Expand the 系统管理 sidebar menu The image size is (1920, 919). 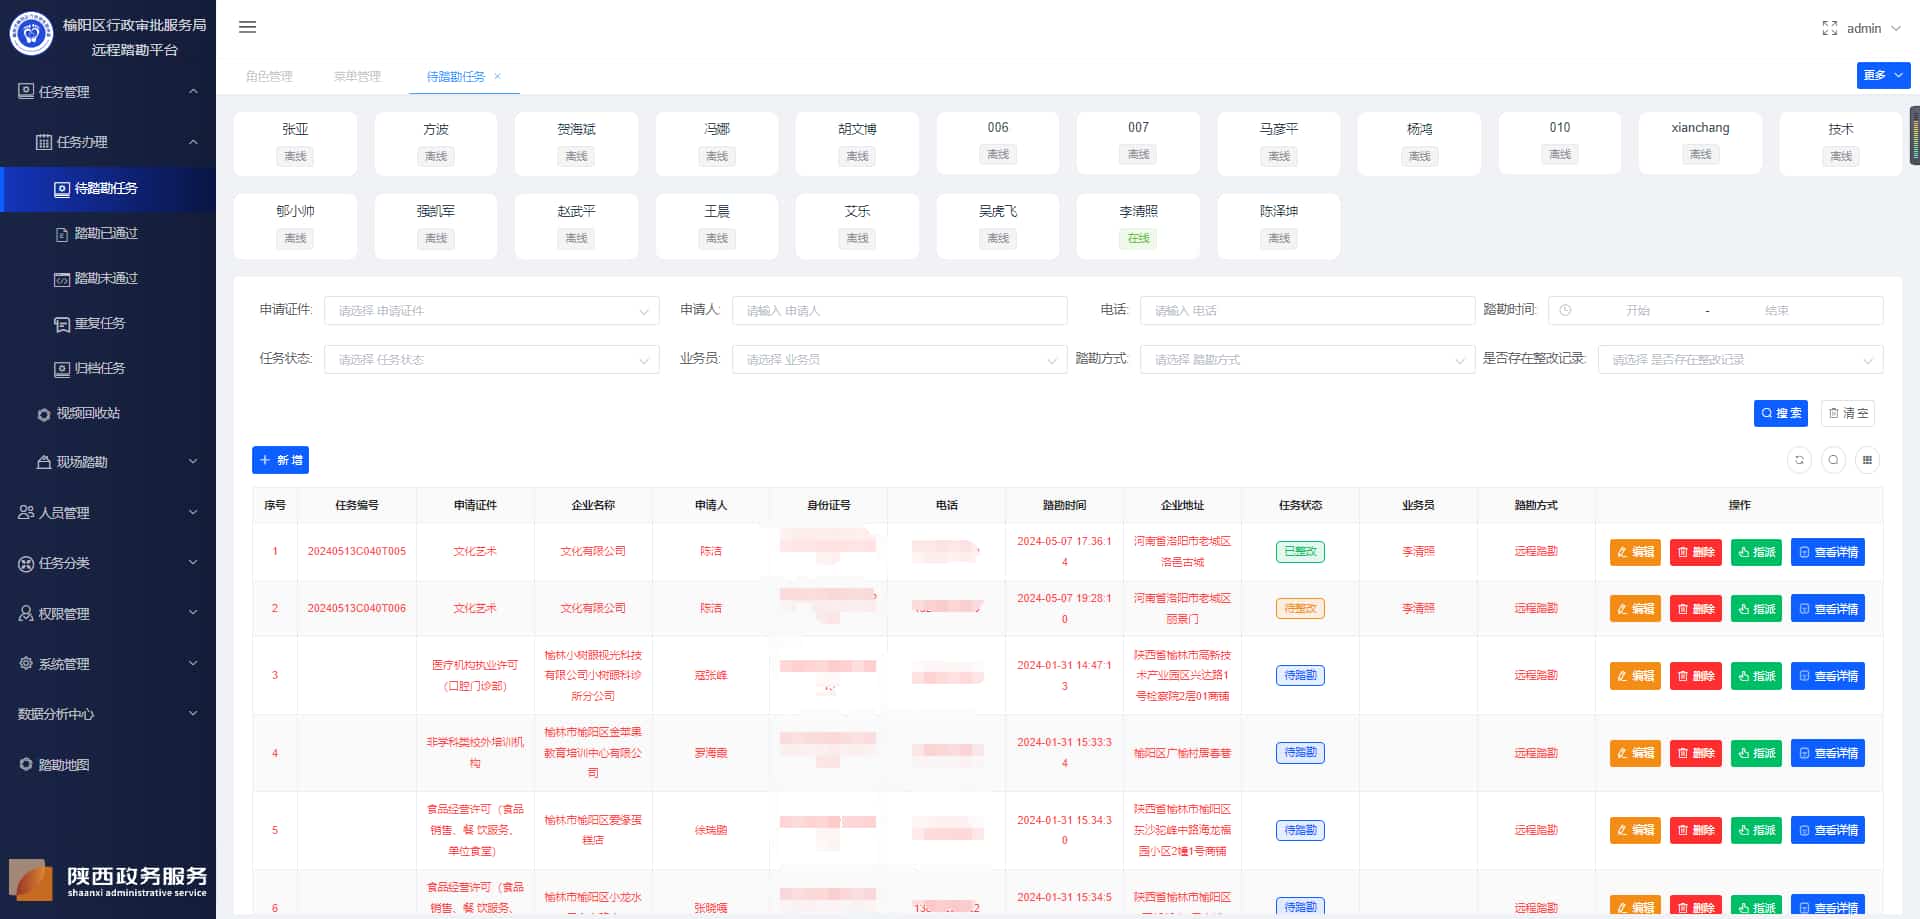coord(108,663)
